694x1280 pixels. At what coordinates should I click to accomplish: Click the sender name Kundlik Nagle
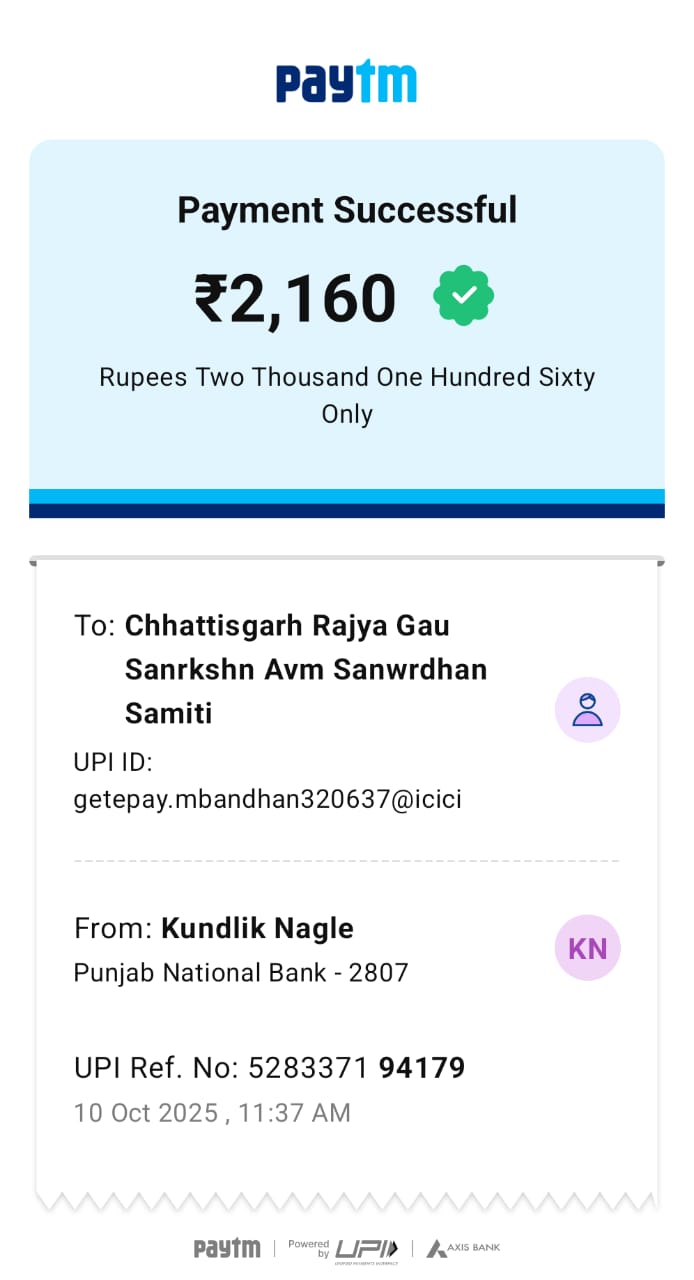(x=257, y=928)
